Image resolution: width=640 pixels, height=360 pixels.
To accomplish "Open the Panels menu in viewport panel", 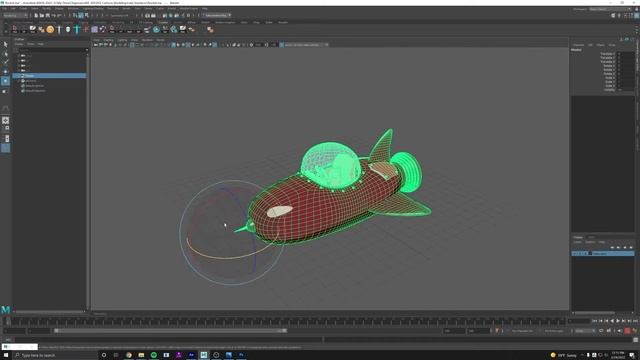I will [160, 40].
